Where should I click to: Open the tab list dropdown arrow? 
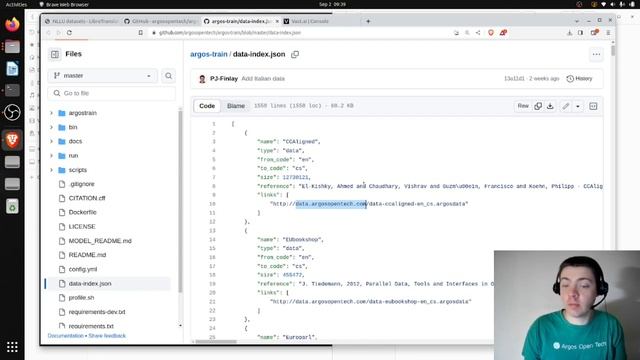click(x=576, y=21)
